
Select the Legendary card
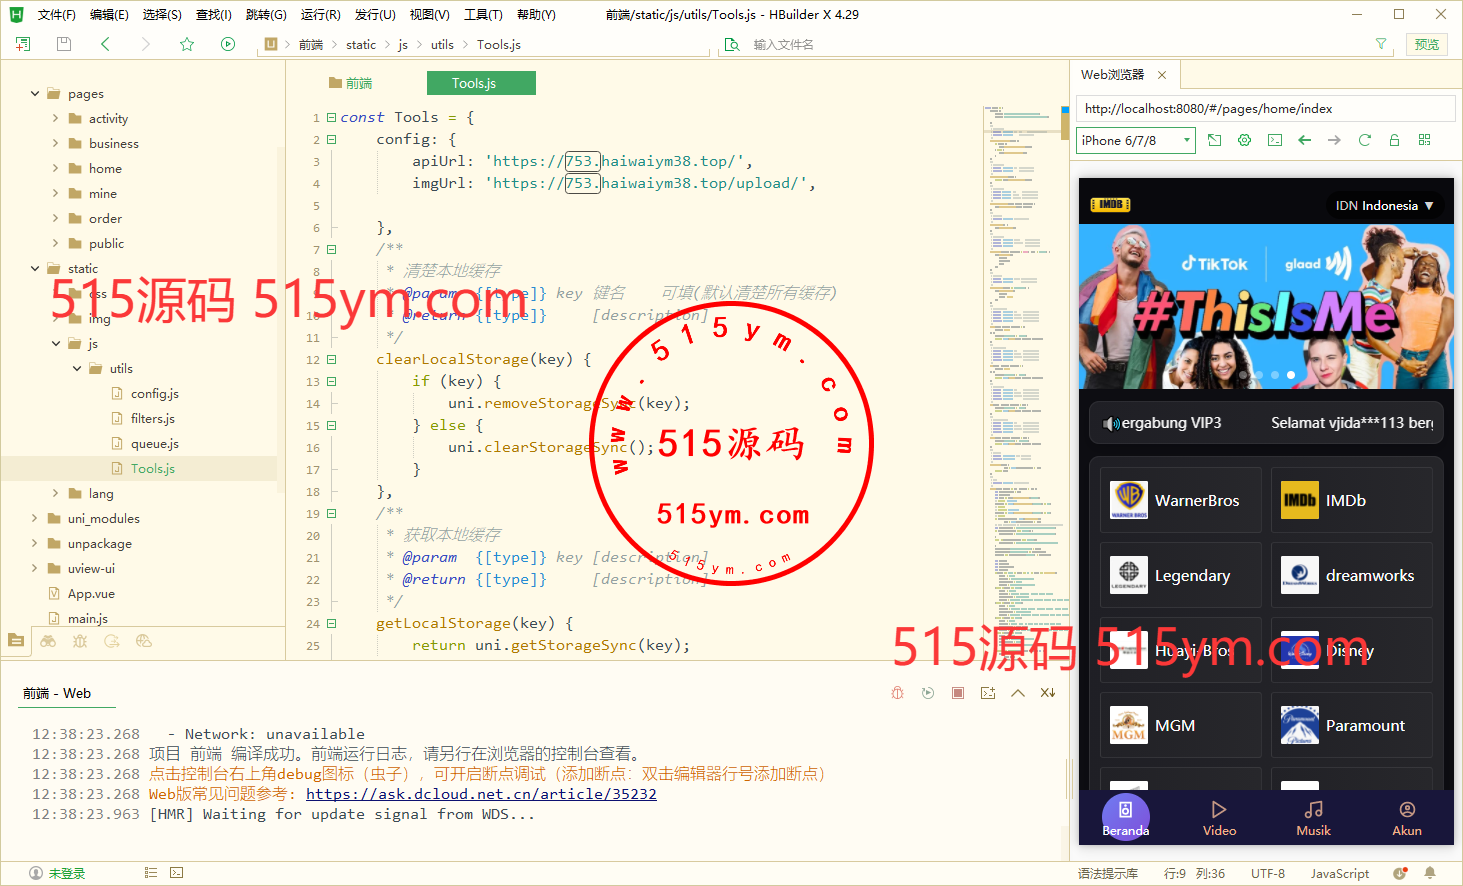click(1181, 575)
